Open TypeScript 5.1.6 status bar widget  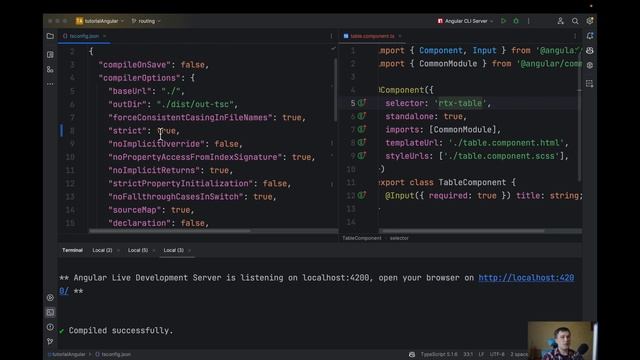439,354
